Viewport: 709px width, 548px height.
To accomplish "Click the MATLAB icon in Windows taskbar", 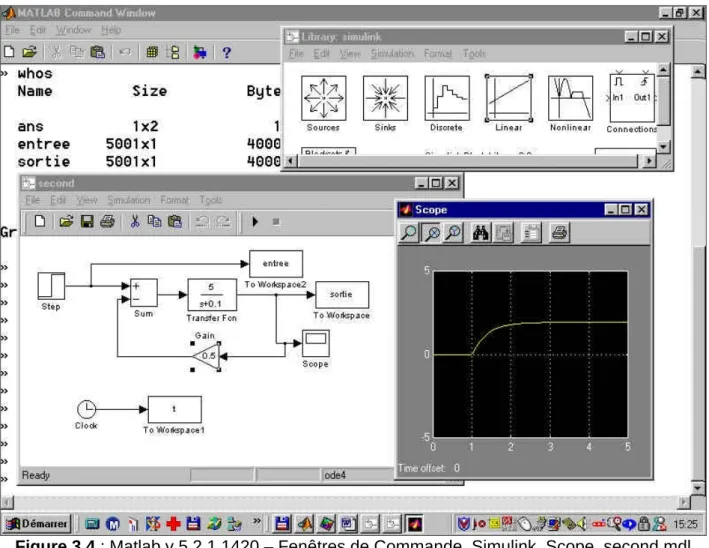I will click(x=305, y=524).
